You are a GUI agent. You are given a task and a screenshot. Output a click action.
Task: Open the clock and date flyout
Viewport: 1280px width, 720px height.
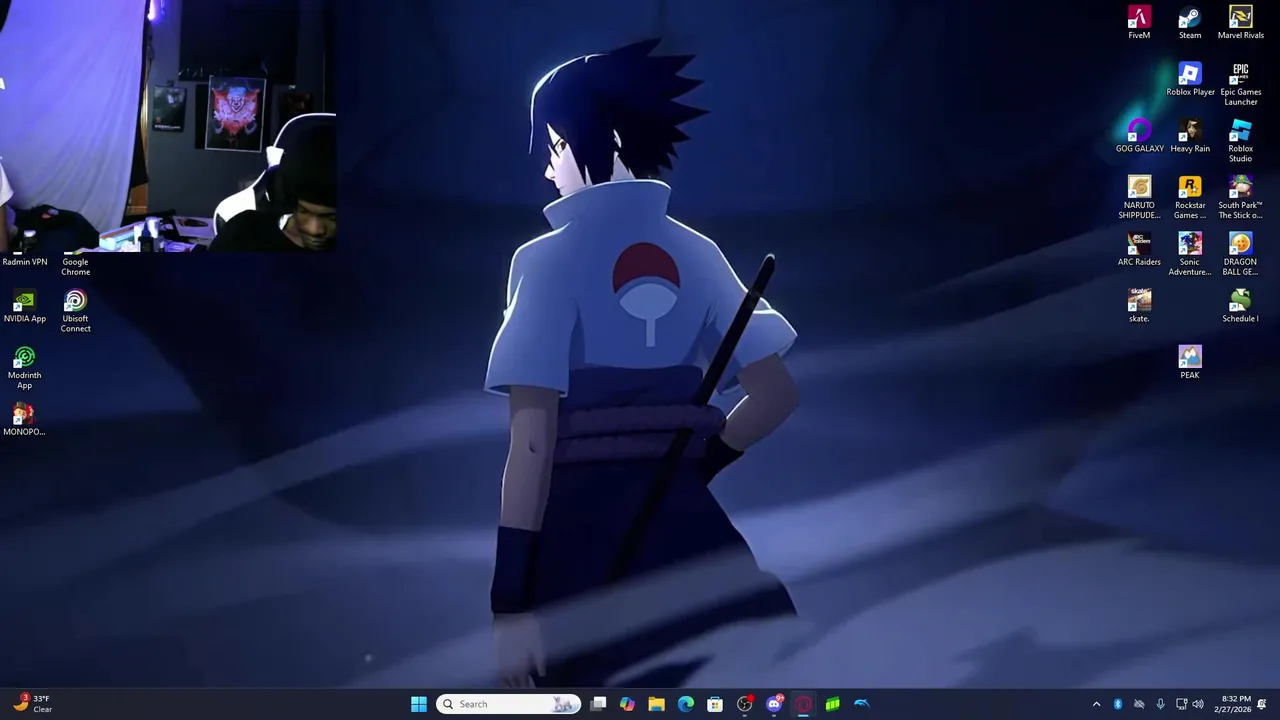1235,704
